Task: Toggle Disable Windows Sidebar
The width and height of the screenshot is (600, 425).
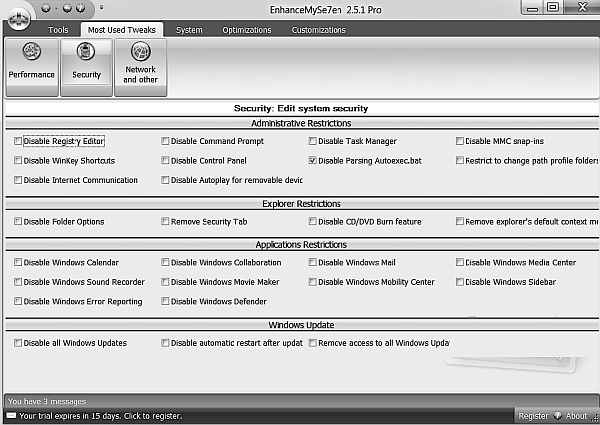Action: click(460, 282)
